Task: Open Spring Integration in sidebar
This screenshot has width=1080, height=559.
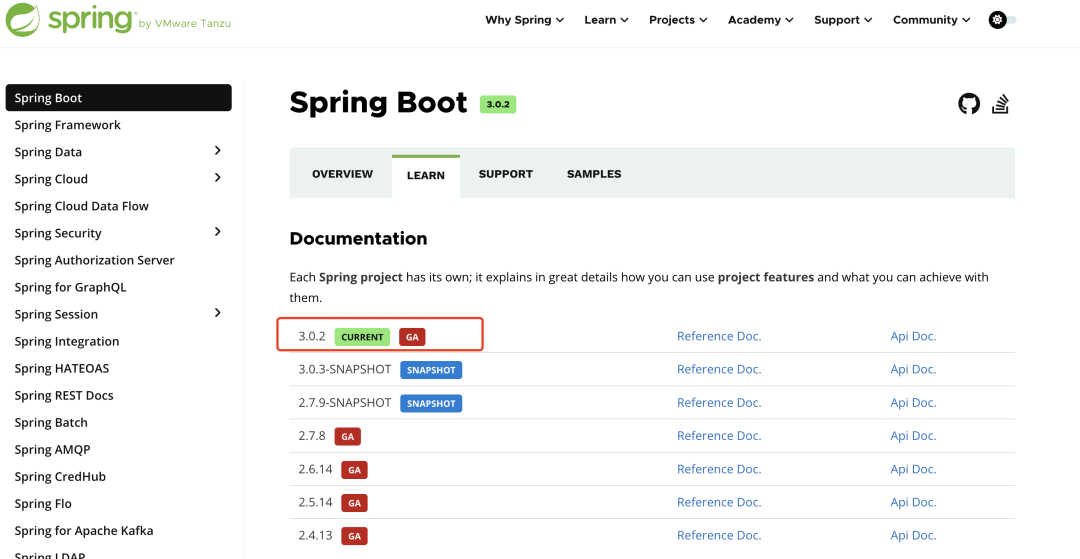Action: tap(67, 341)
